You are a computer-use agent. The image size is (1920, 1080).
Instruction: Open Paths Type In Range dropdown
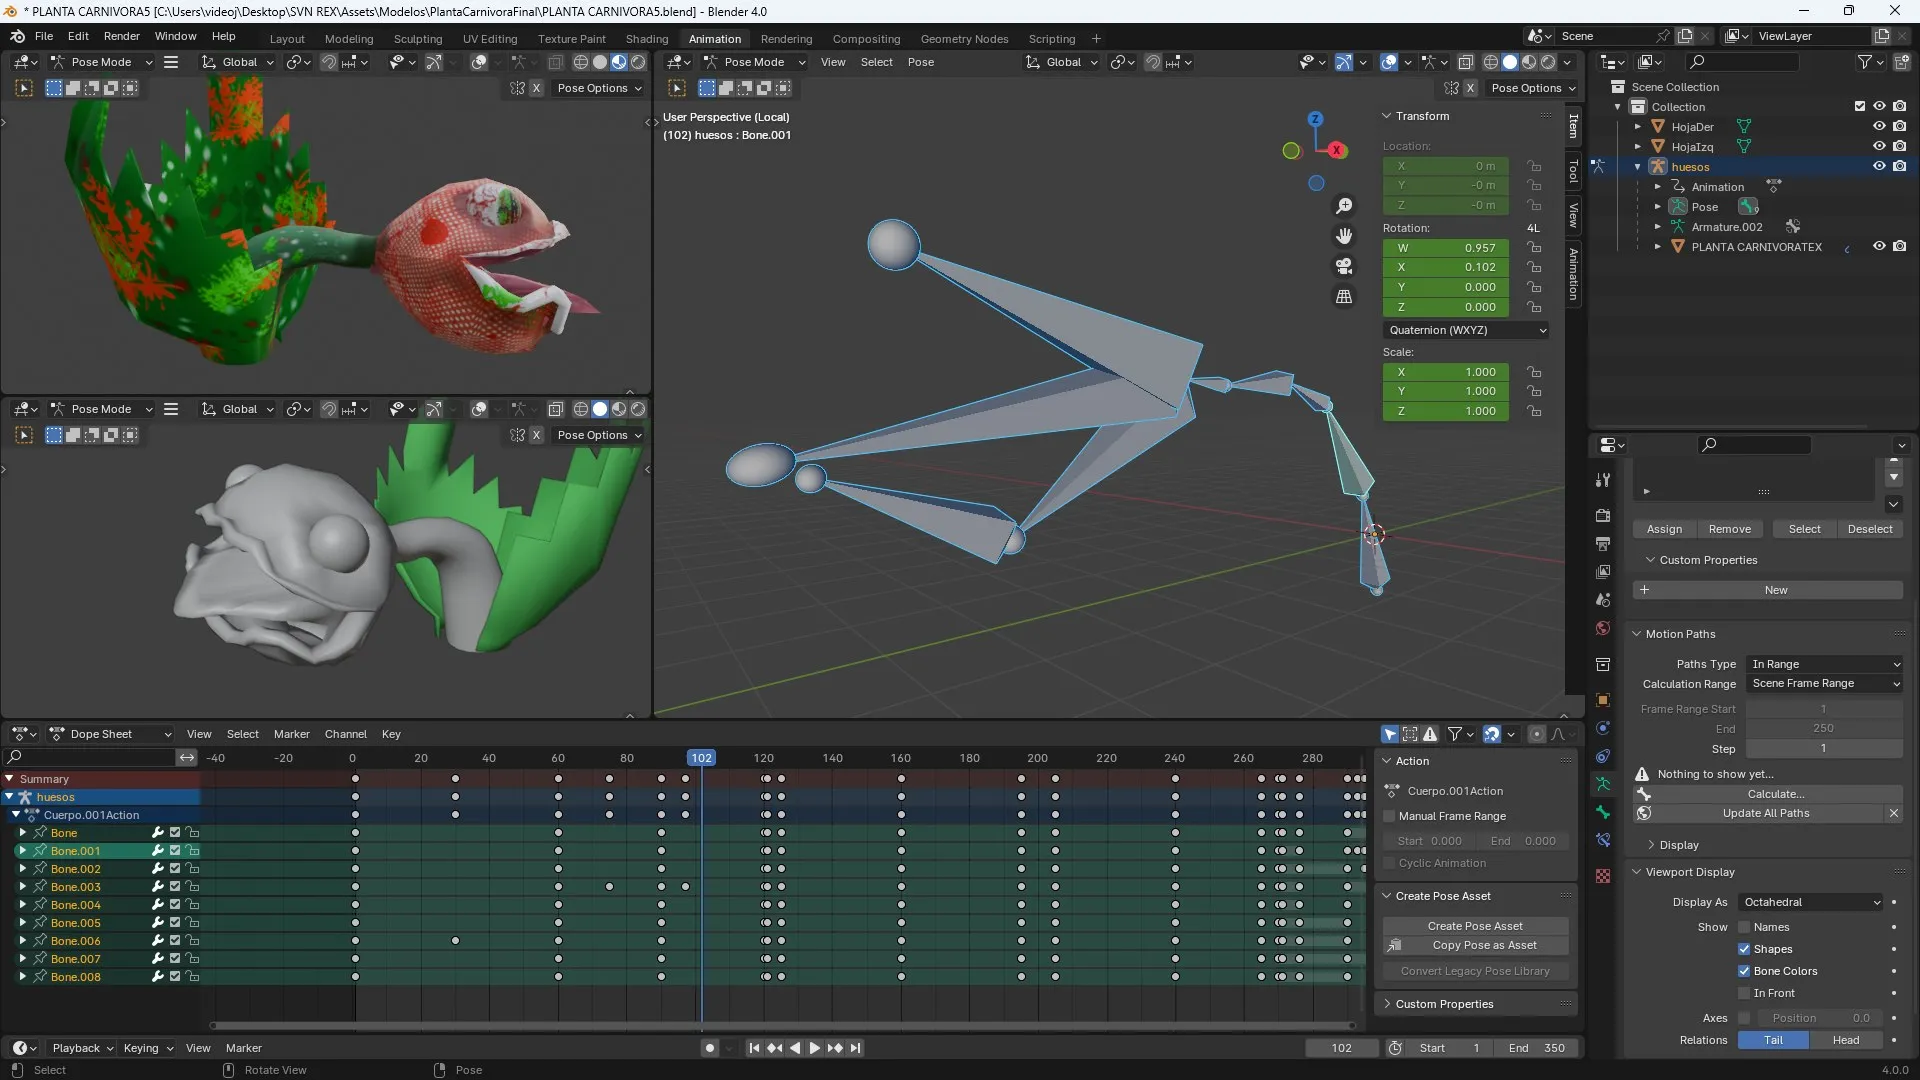coord(1825,665)
